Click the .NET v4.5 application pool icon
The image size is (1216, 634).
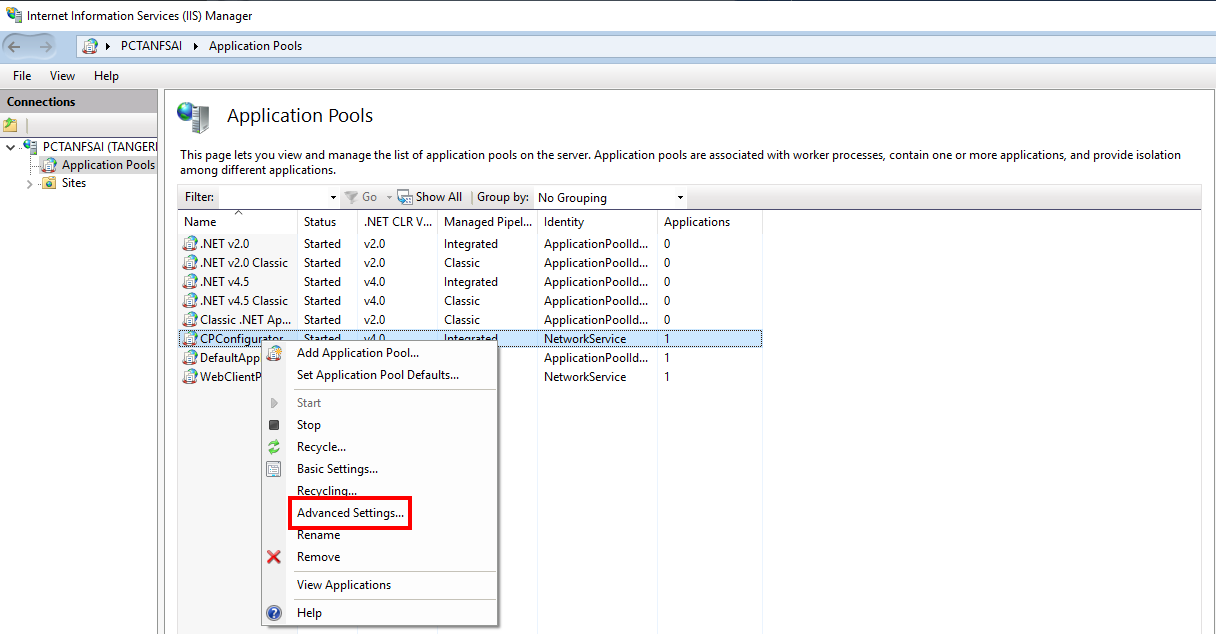click(190, 282)
